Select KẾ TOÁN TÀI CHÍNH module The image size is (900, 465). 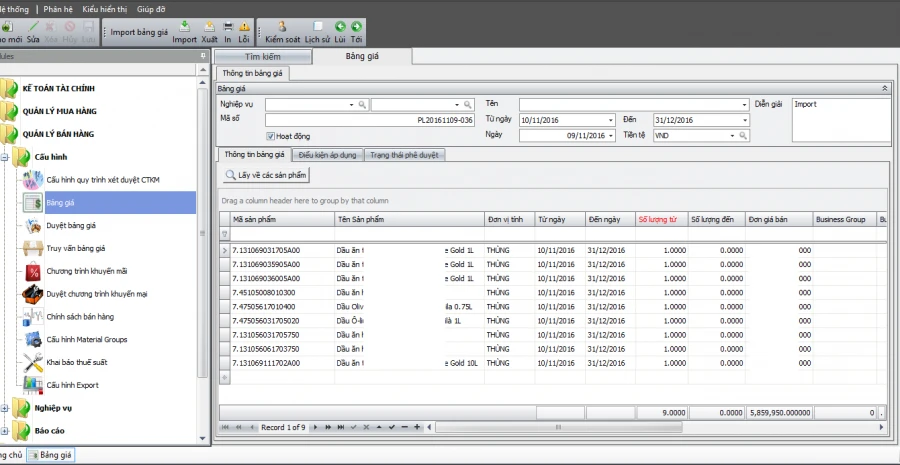click(x=59, y=89)
